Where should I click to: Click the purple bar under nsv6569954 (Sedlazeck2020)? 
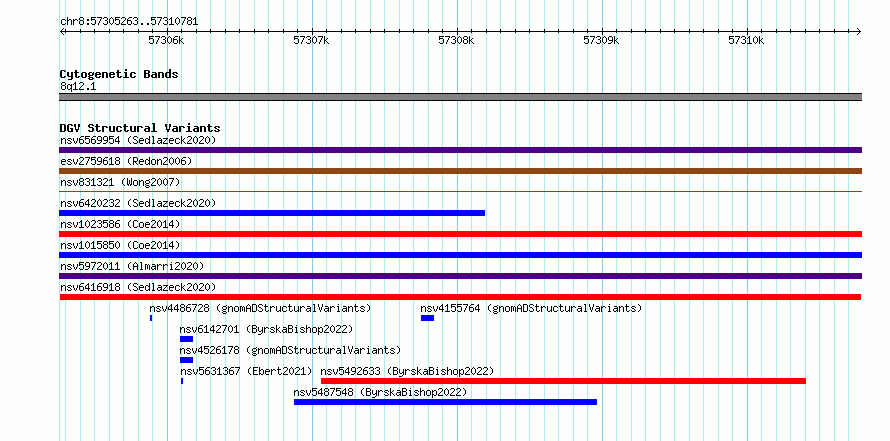point(460,150)
